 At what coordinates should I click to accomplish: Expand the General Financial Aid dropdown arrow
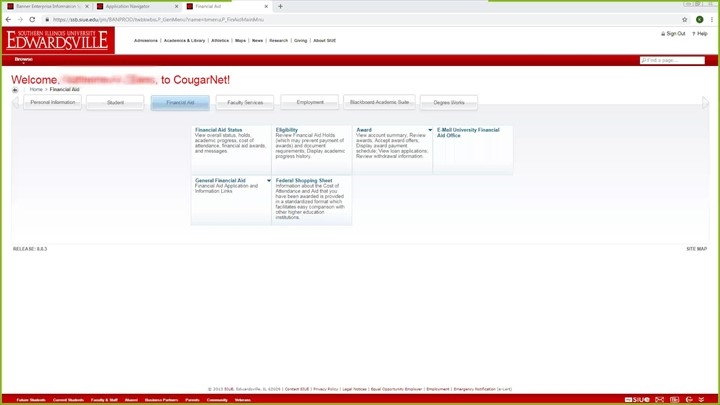268,181
